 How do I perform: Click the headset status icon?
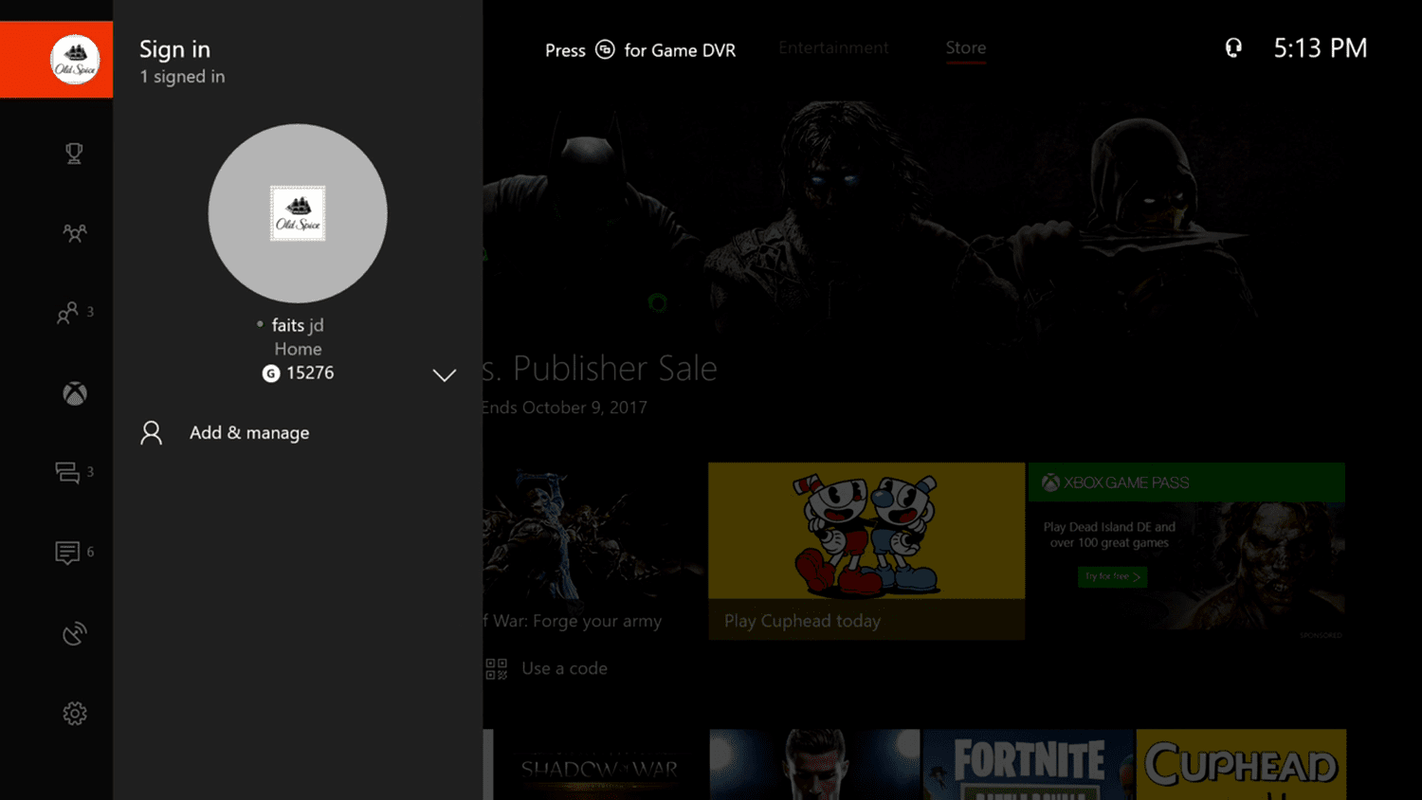1233,48
